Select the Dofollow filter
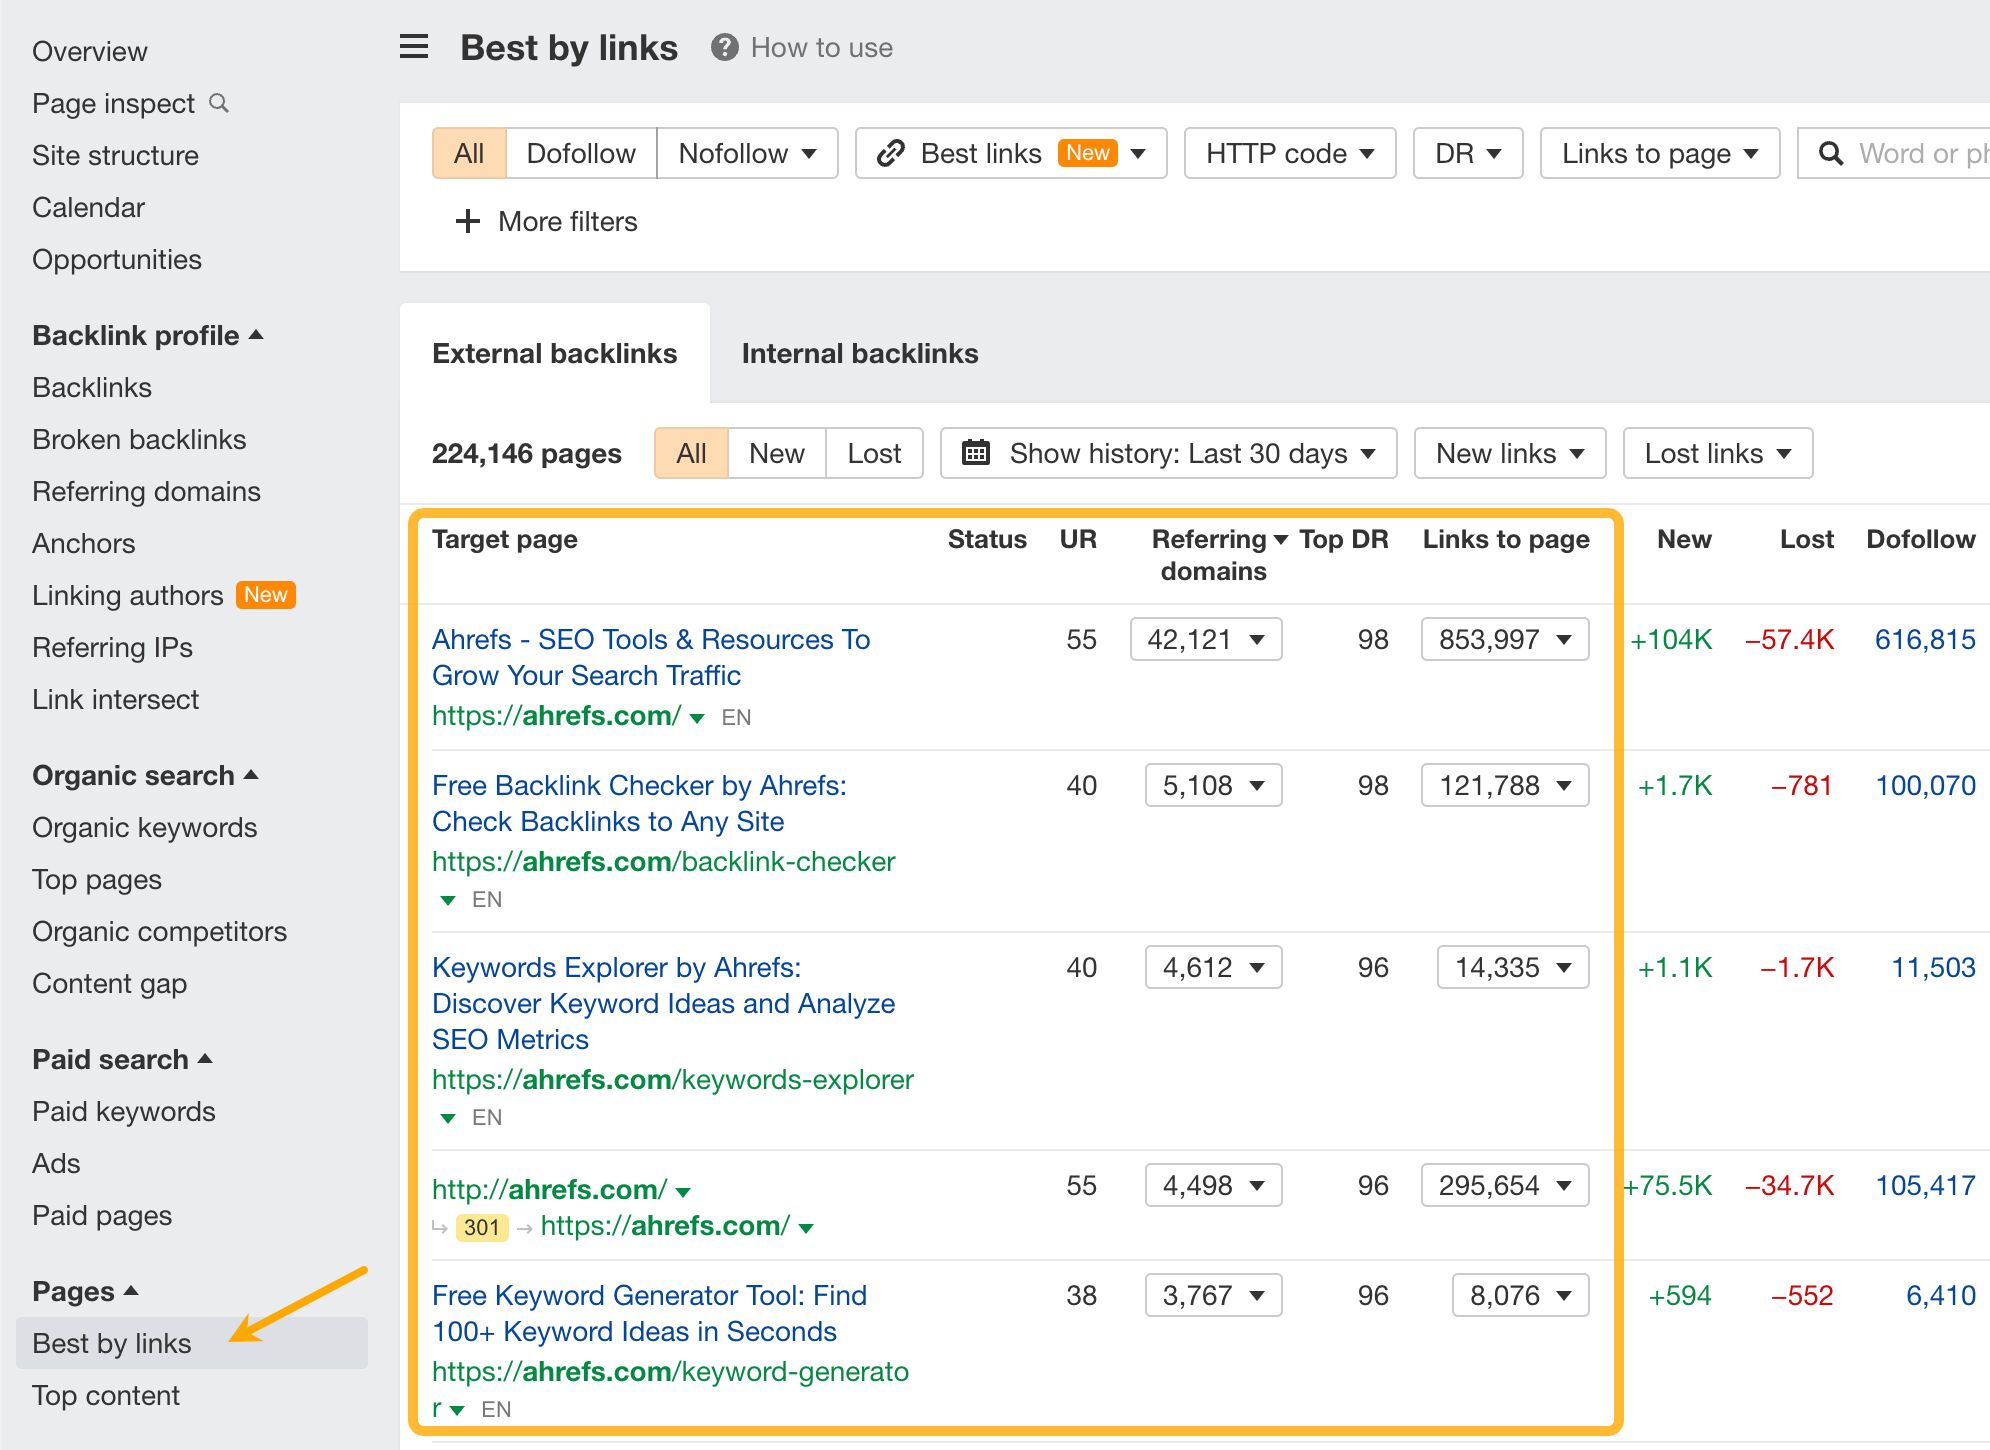The height and width of the screenshot is (1450, 1990). point(580,153)
